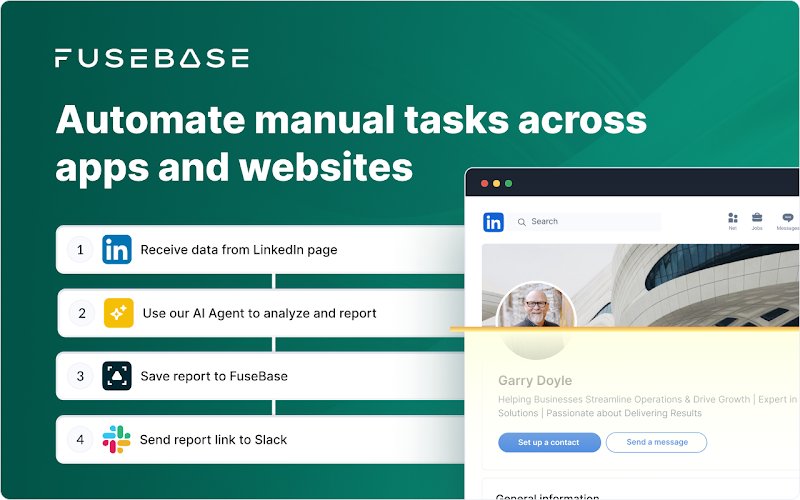Click the red close window dot
The image size is (800, 500).
[484, 184]
